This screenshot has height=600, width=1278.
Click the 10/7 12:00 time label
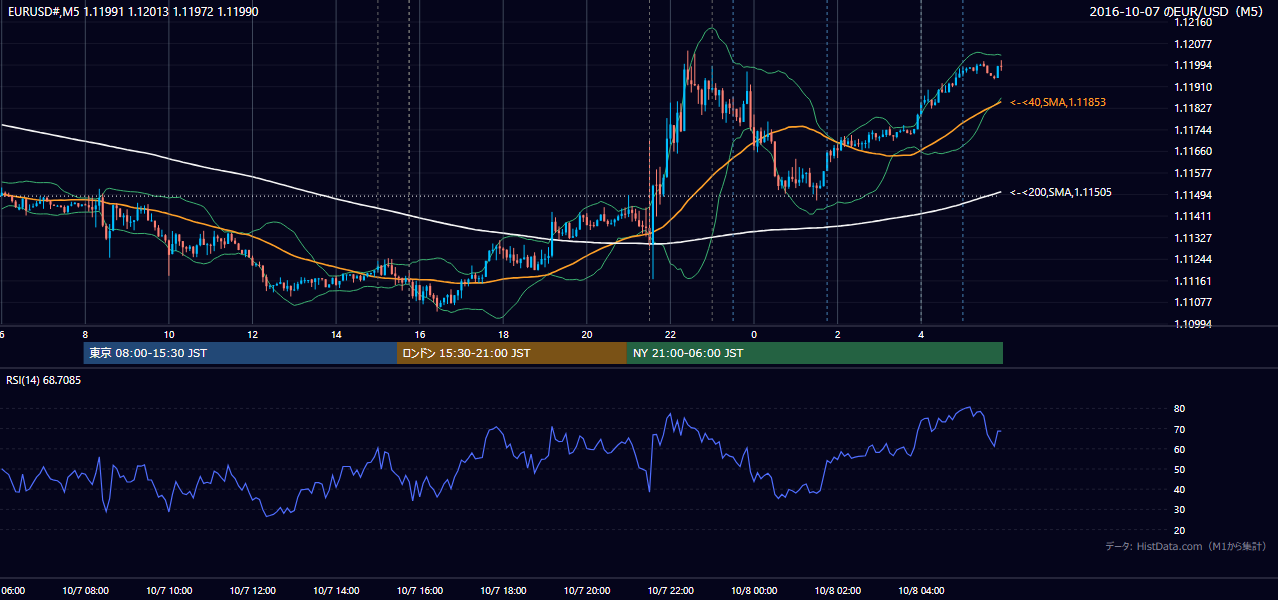tap(252, 591)
